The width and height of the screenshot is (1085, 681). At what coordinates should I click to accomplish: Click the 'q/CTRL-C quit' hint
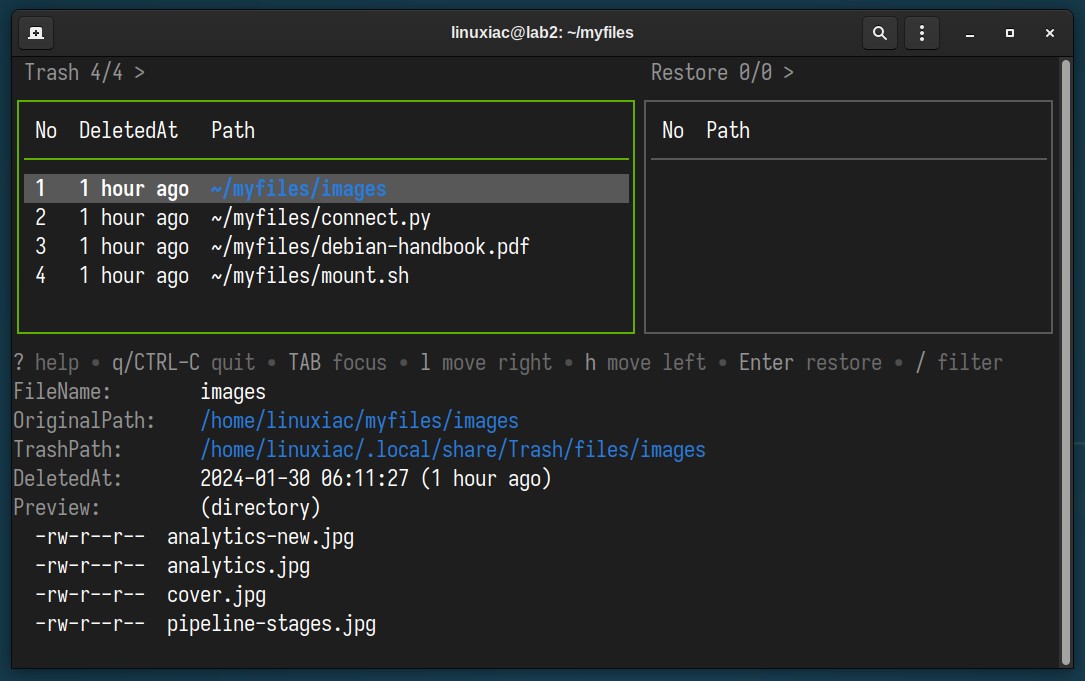point(183,362)
